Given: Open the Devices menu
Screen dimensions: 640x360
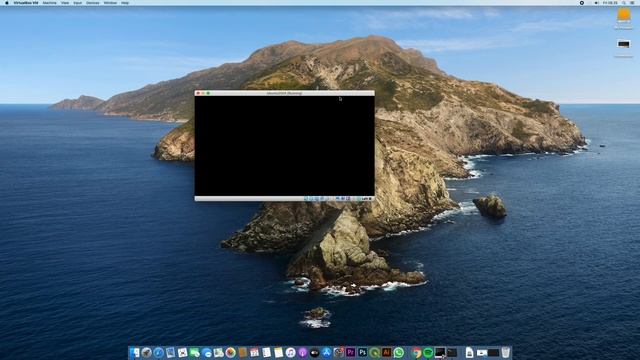Looking at the screenshot, I should click(x=93, y=3).
